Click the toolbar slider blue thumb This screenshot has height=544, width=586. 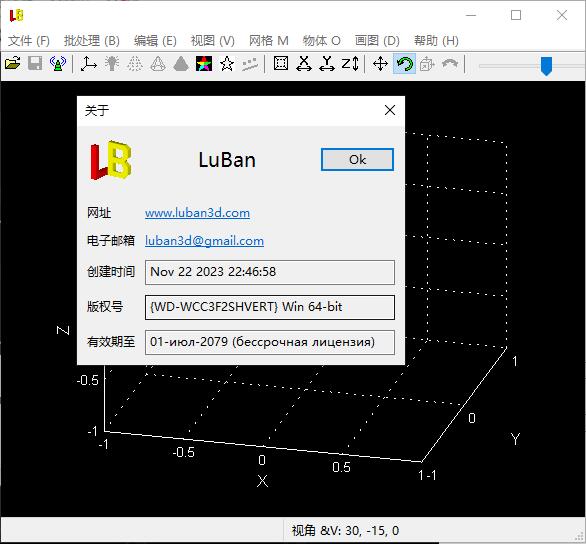pos(546,66)
